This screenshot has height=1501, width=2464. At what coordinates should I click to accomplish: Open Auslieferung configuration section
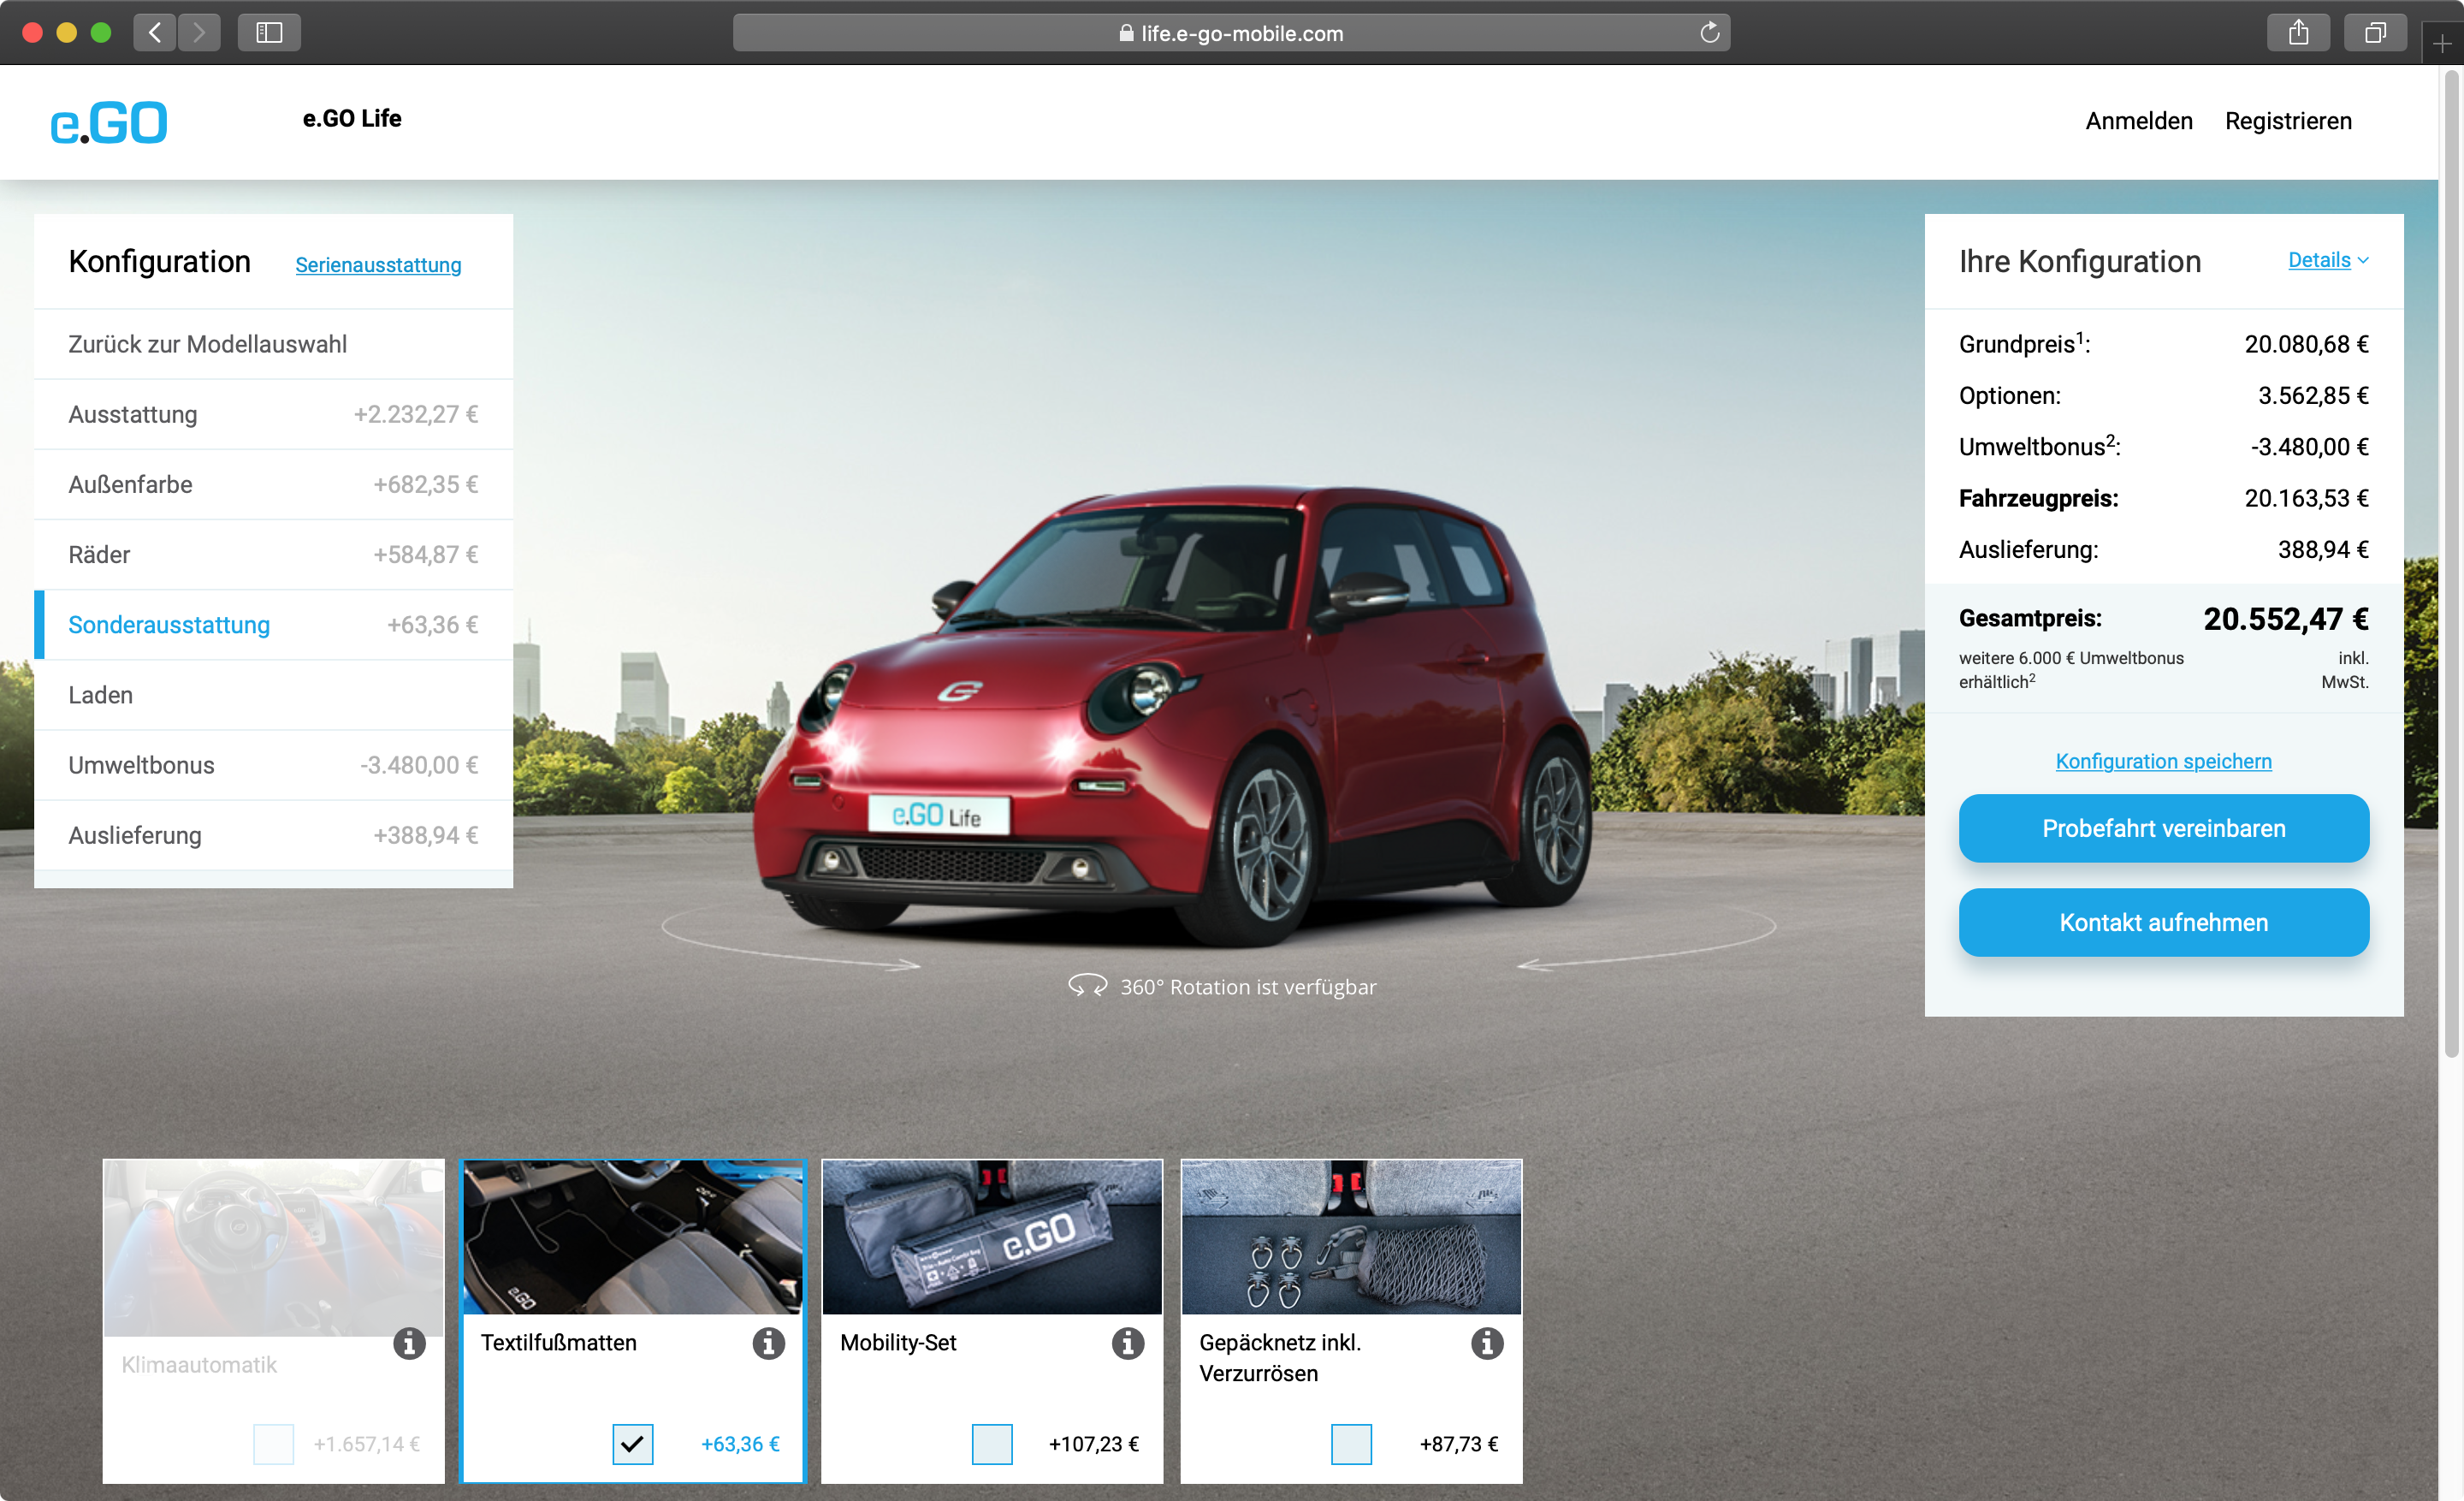pyautogui.click(x=273, y=835)
